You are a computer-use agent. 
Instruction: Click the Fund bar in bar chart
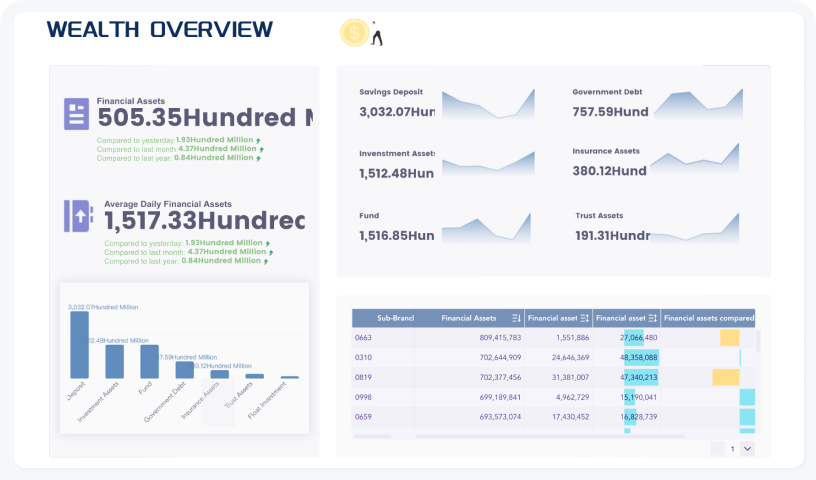point(149,361)
